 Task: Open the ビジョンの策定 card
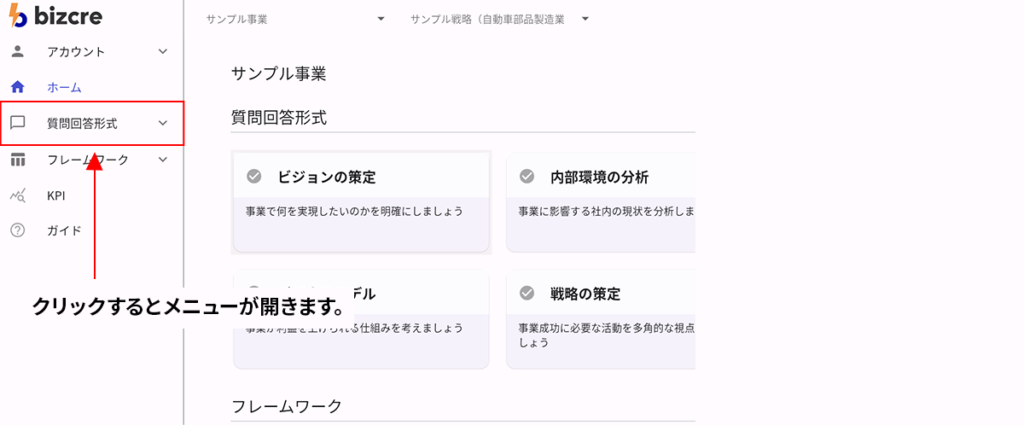point(361,202)
